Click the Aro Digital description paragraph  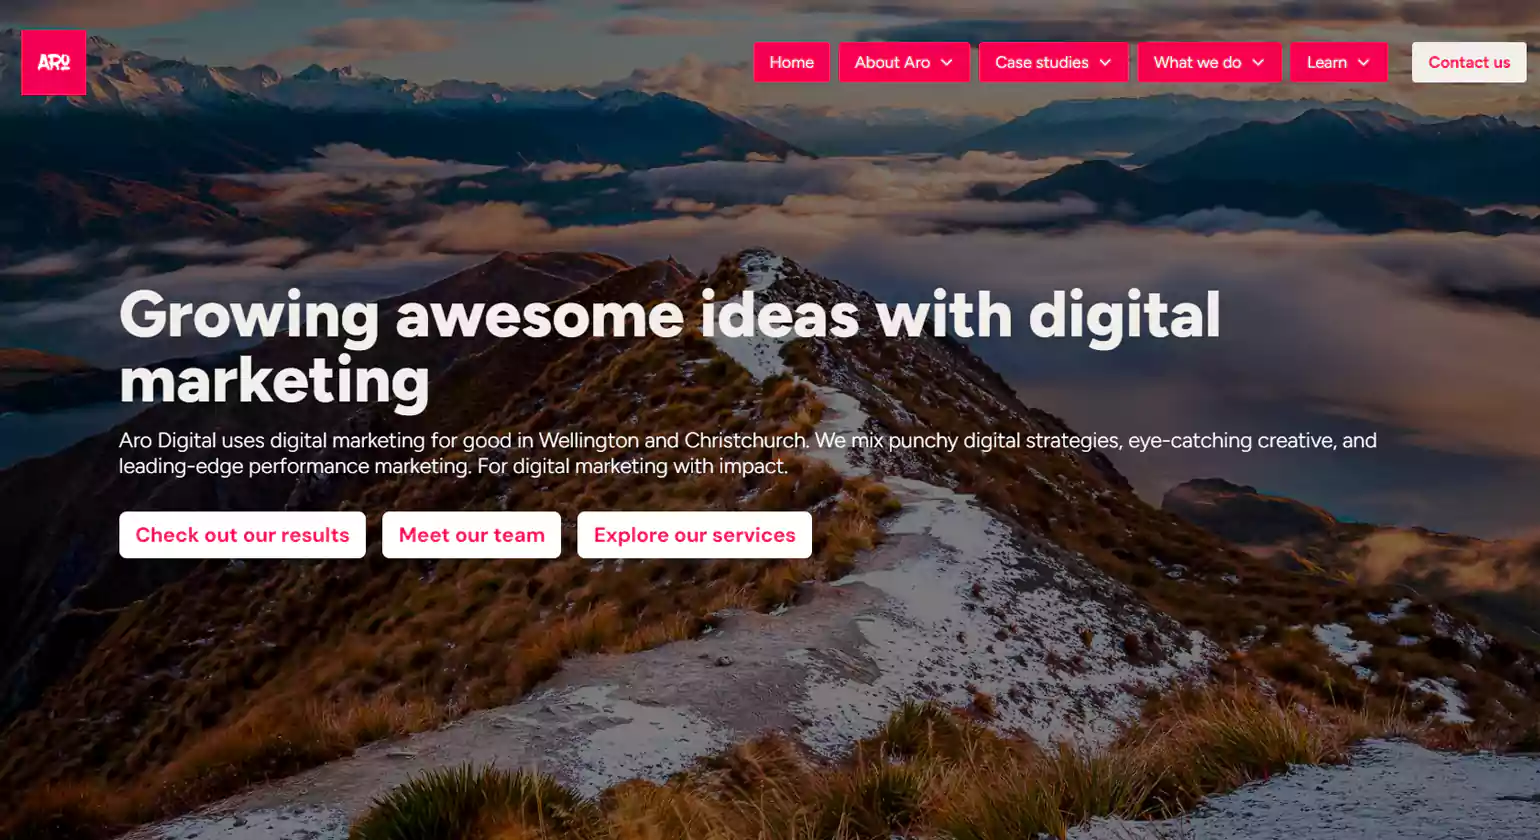748,453
